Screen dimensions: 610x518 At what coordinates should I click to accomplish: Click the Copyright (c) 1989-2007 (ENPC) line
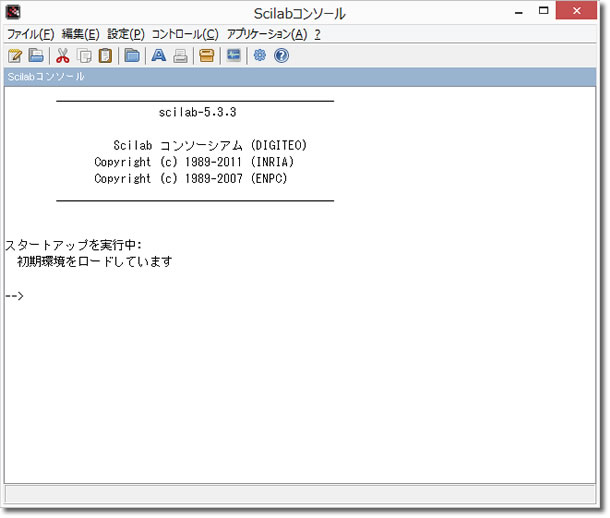[x=191, y=178]
